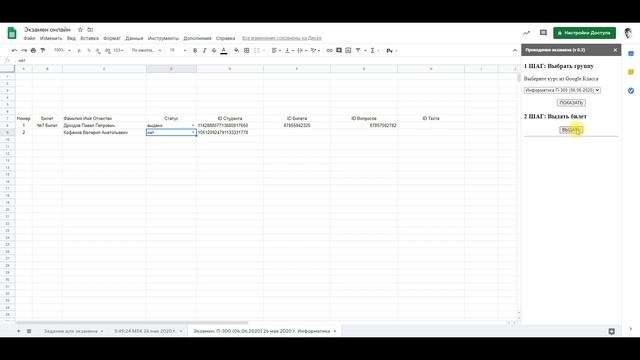Insert a chart from toolbar

348,50
